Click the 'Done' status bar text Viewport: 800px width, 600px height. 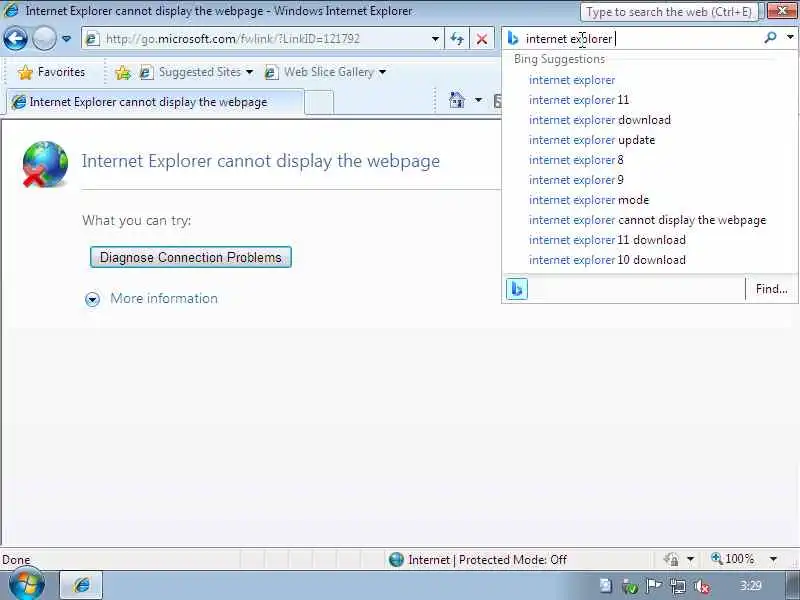16,560
